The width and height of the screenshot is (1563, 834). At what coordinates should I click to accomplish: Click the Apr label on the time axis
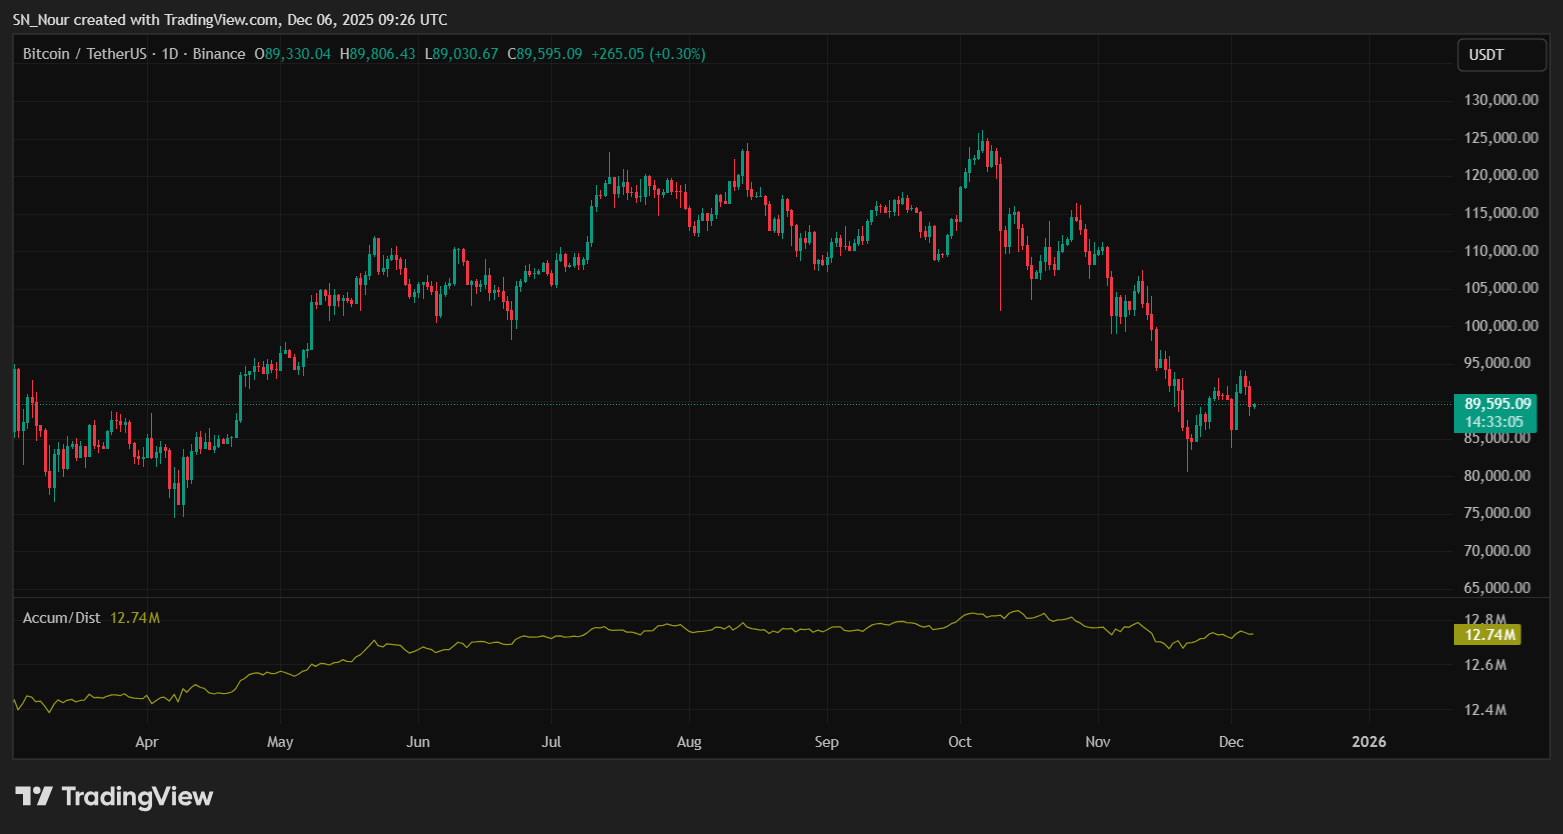(x=147, y=742)
